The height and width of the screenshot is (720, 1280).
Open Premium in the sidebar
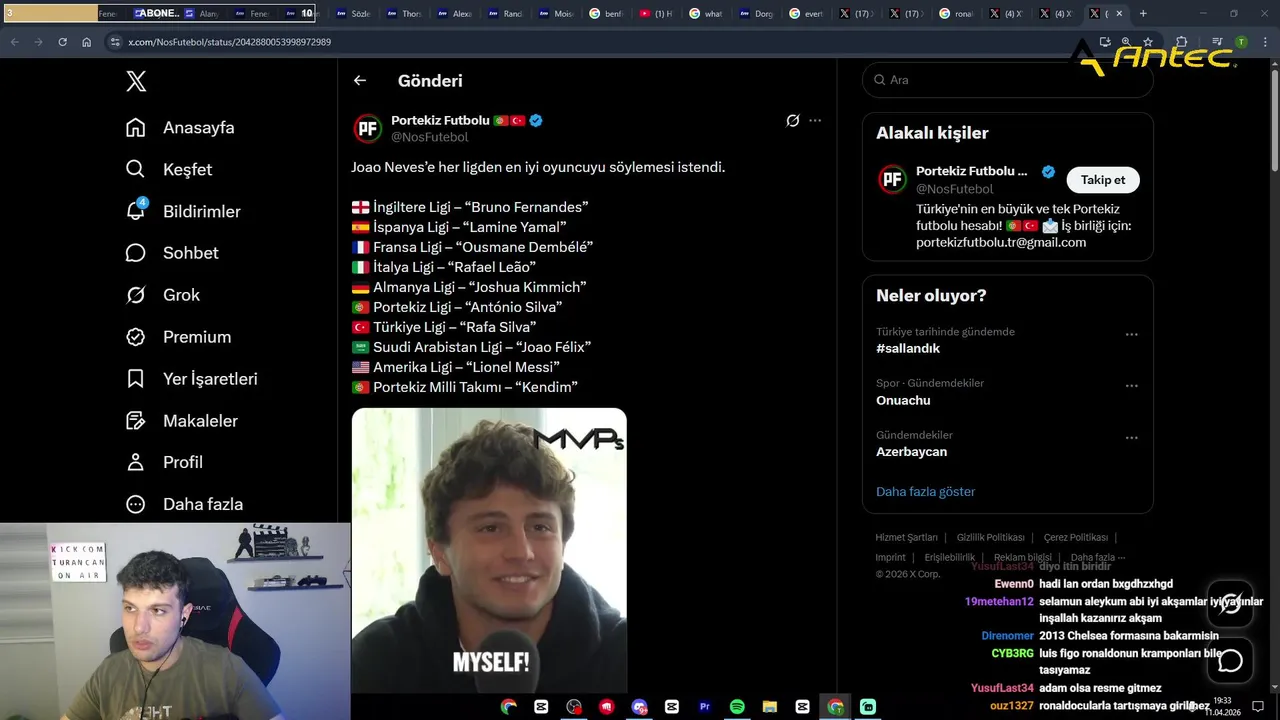pyautogui.click(x=178, y=337)
